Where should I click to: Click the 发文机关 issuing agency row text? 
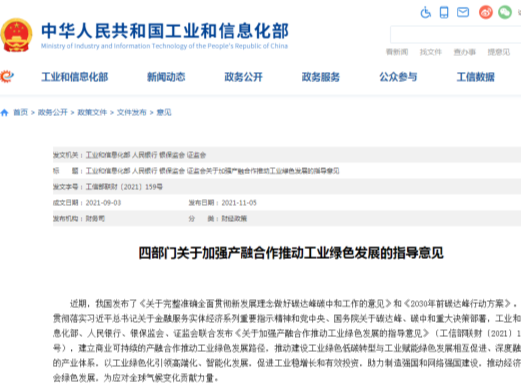click(130, 155)
